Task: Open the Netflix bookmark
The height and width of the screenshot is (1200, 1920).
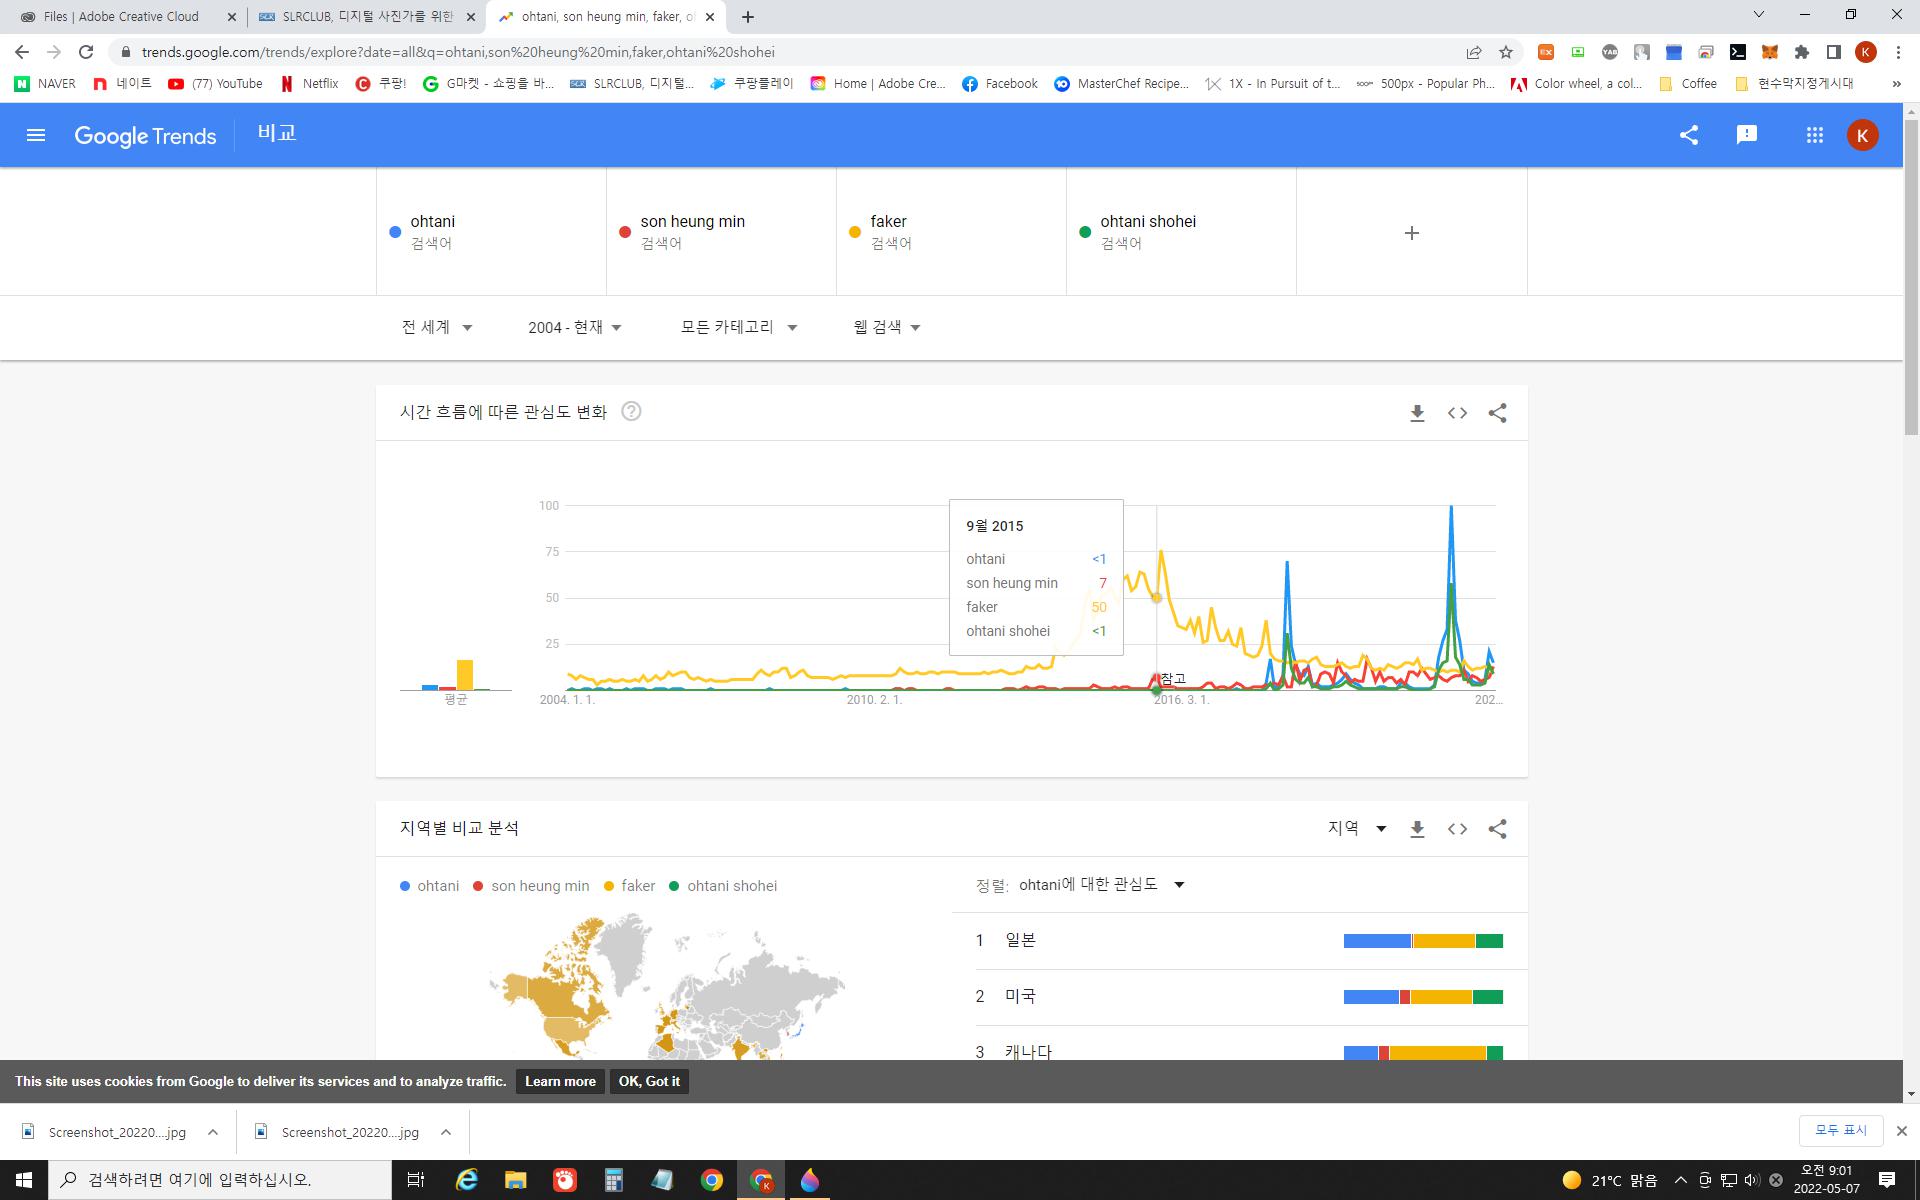Action: [x=309, y=84]
